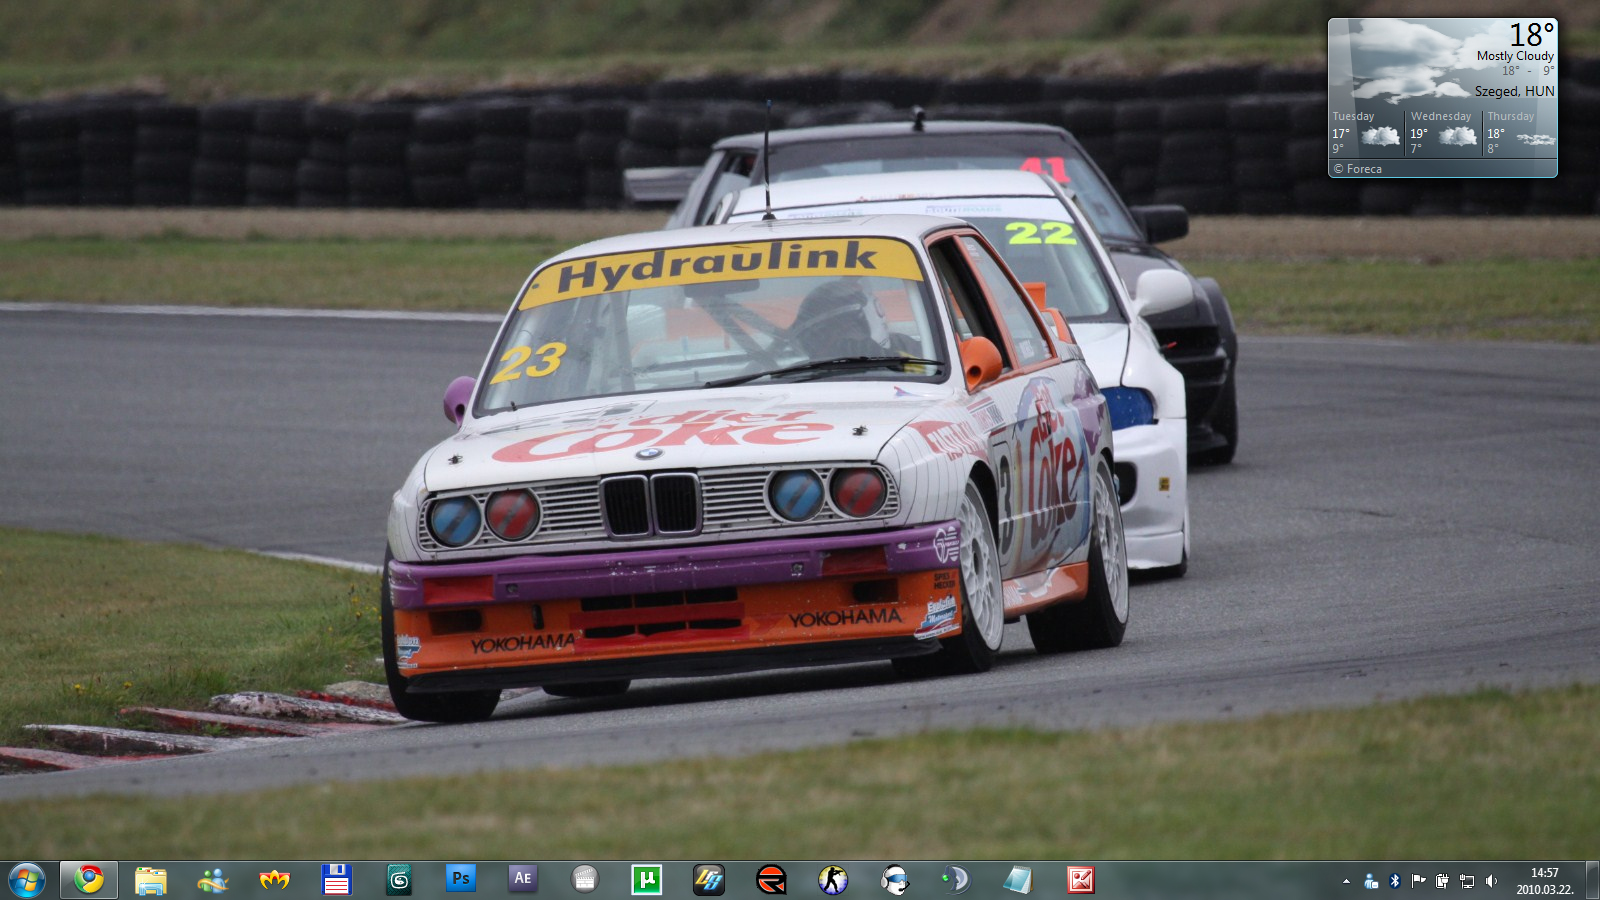Open uTorrent from the taskbar

[x=646, y=880]
